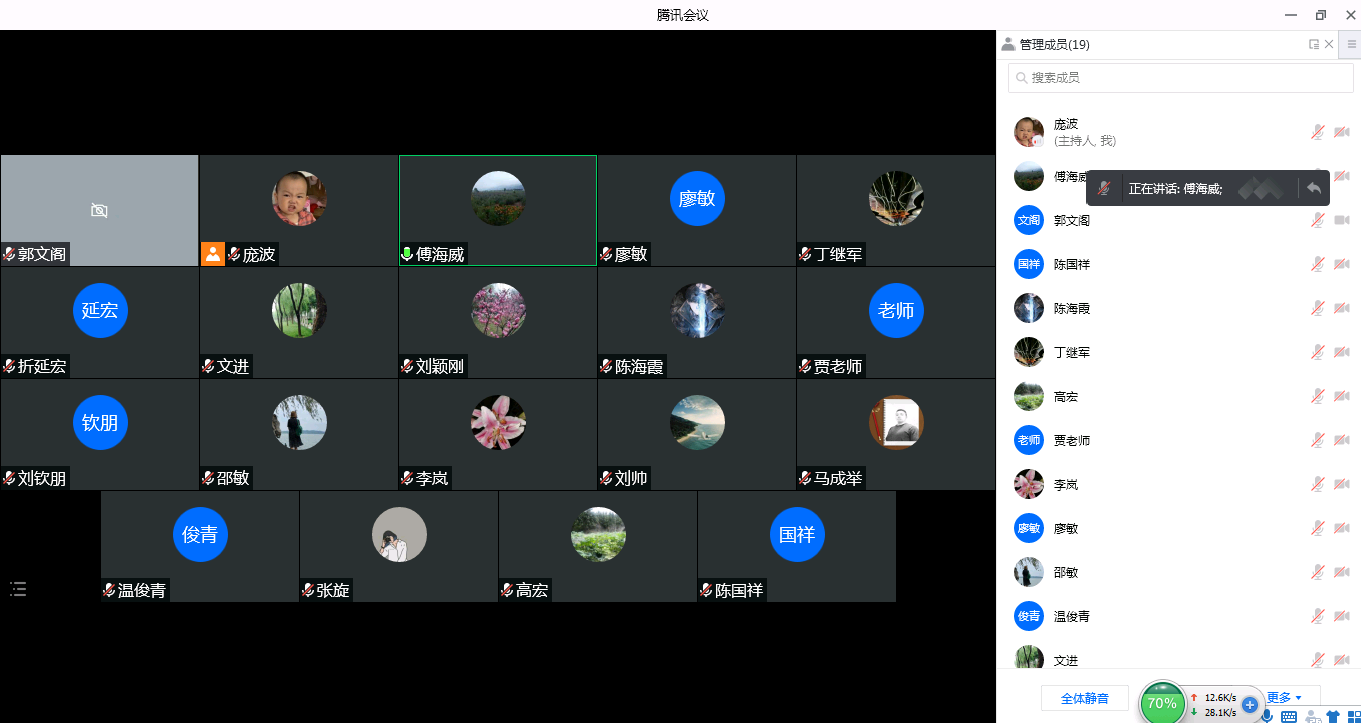Select 丁继军 in the member list
Screen dimensions: 1361x723
pyautogui.click(x=1071, y=352)
